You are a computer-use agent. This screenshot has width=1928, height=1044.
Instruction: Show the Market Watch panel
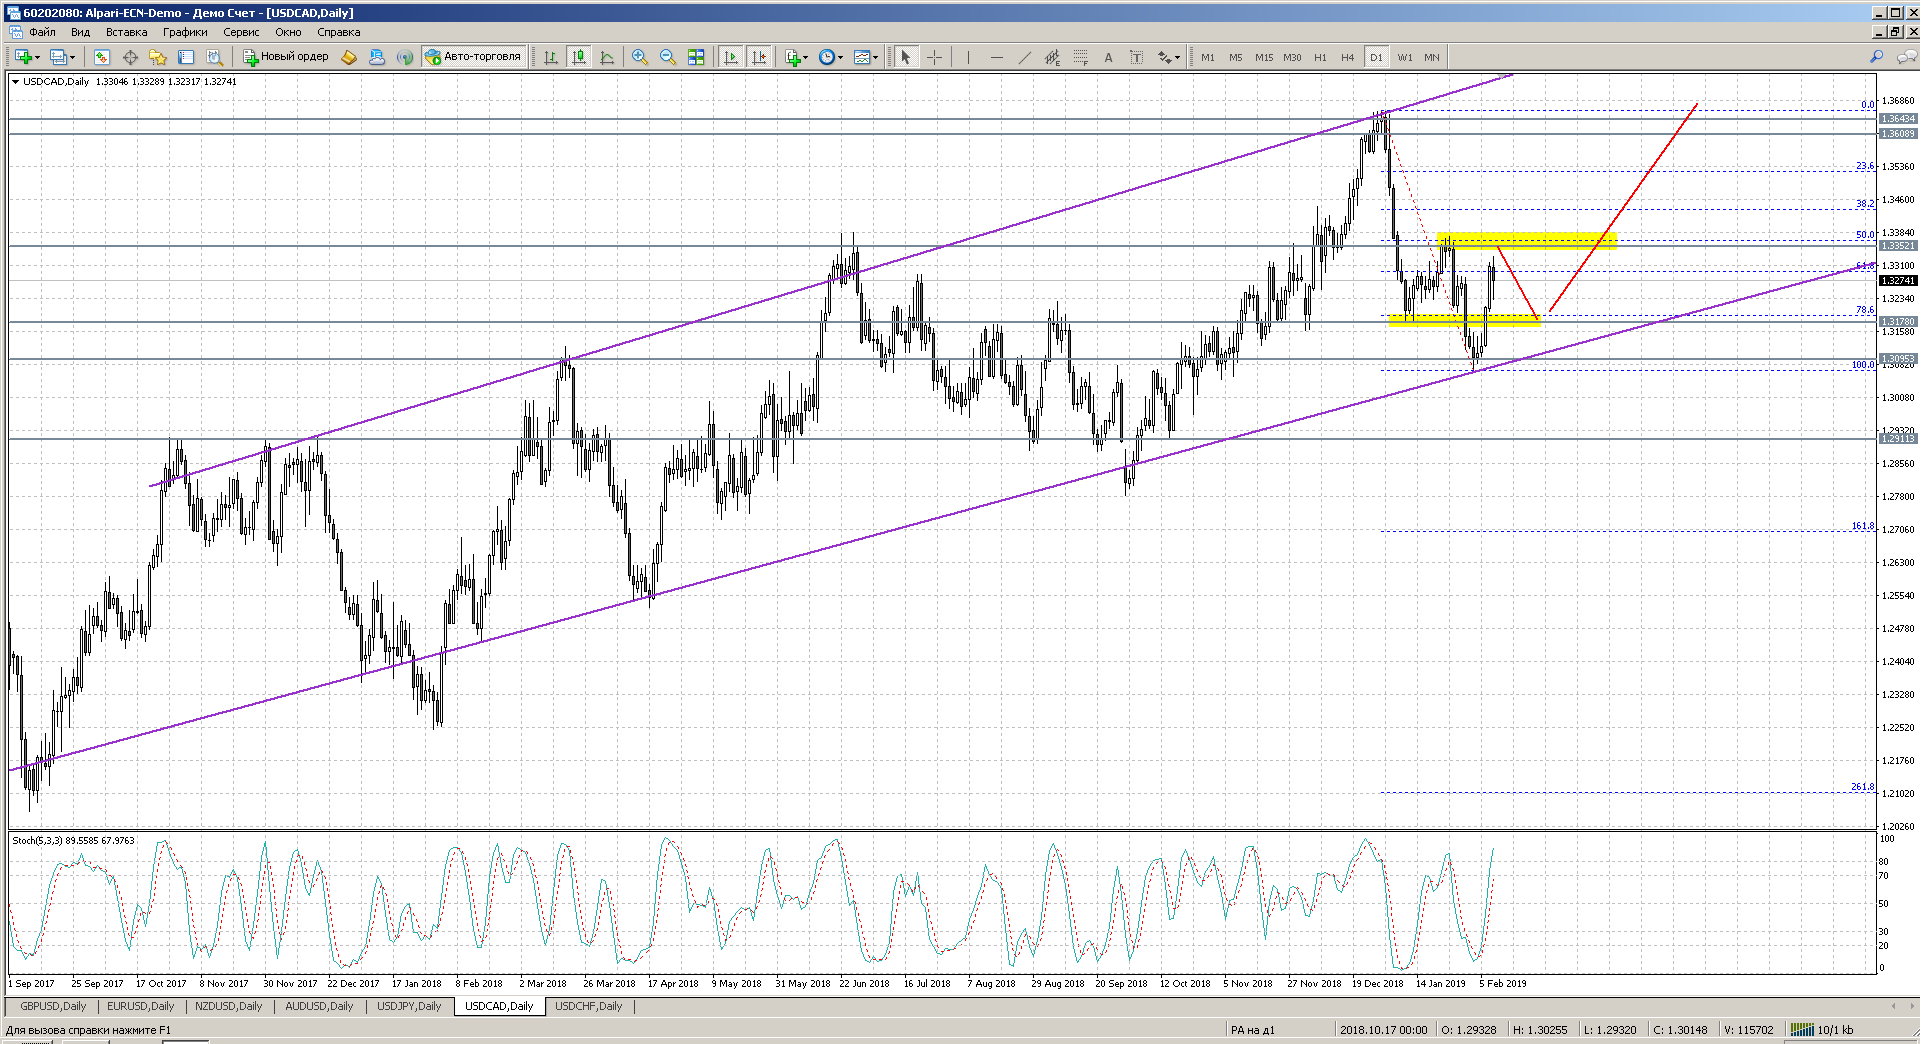[102, 57]
